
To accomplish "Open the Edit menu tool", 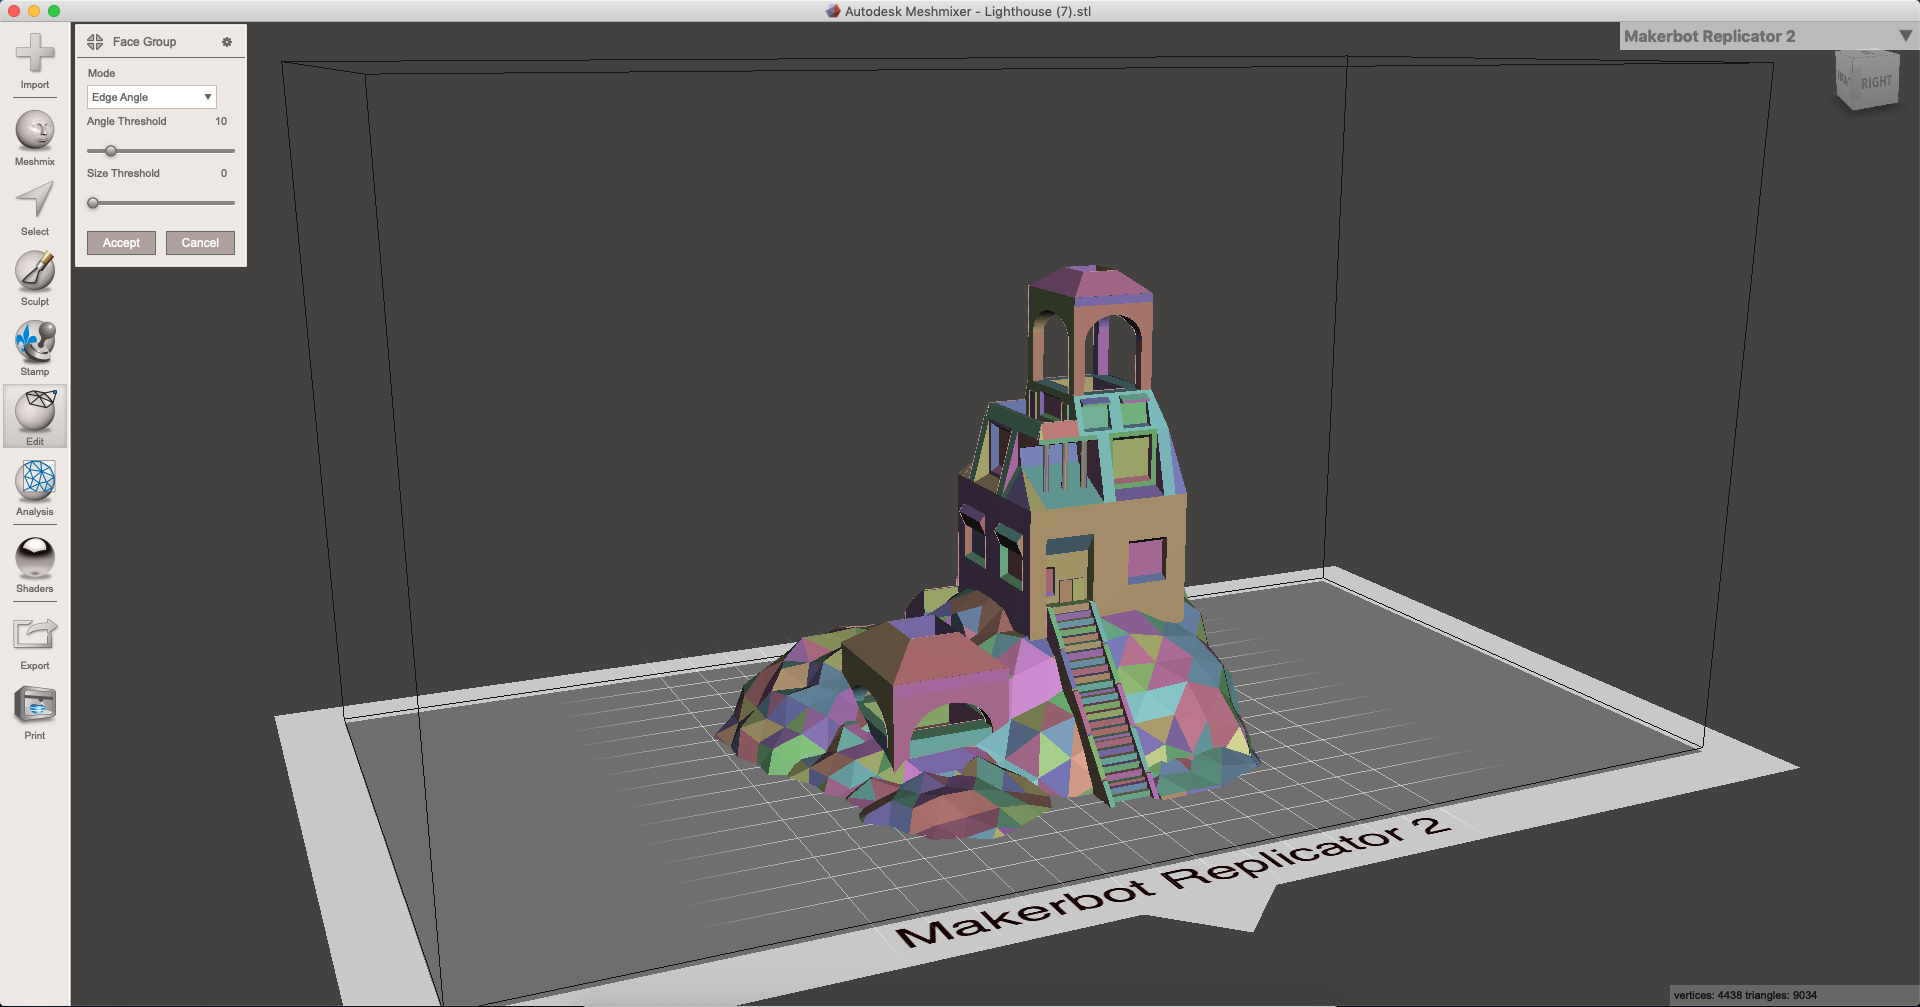I will pyautogui.click(x=35, y=416).
